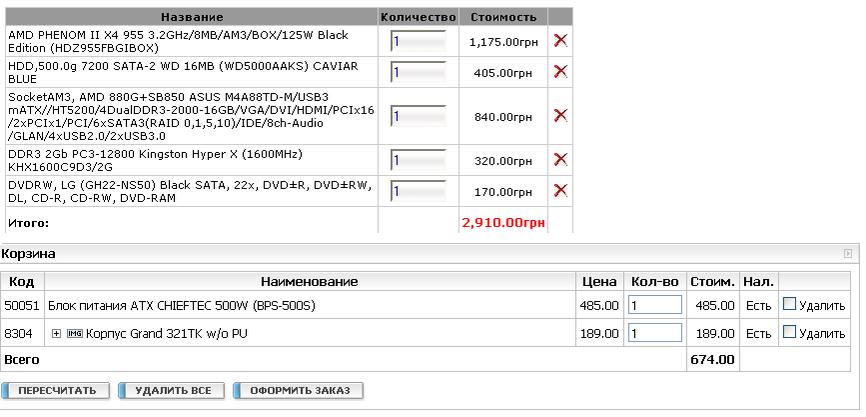The height and width of the screenshot is (417, 866).
Task: Expand the Корпус Grand 321TK row
Action: (x=56, y=333)
